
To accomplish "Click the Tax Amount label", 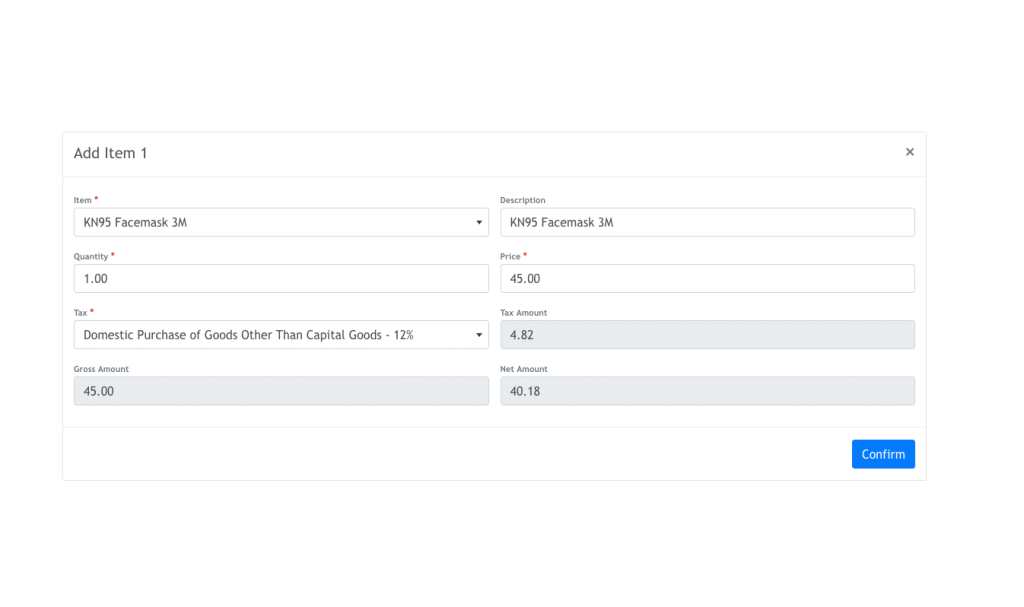I will click(x=523, y=312).
